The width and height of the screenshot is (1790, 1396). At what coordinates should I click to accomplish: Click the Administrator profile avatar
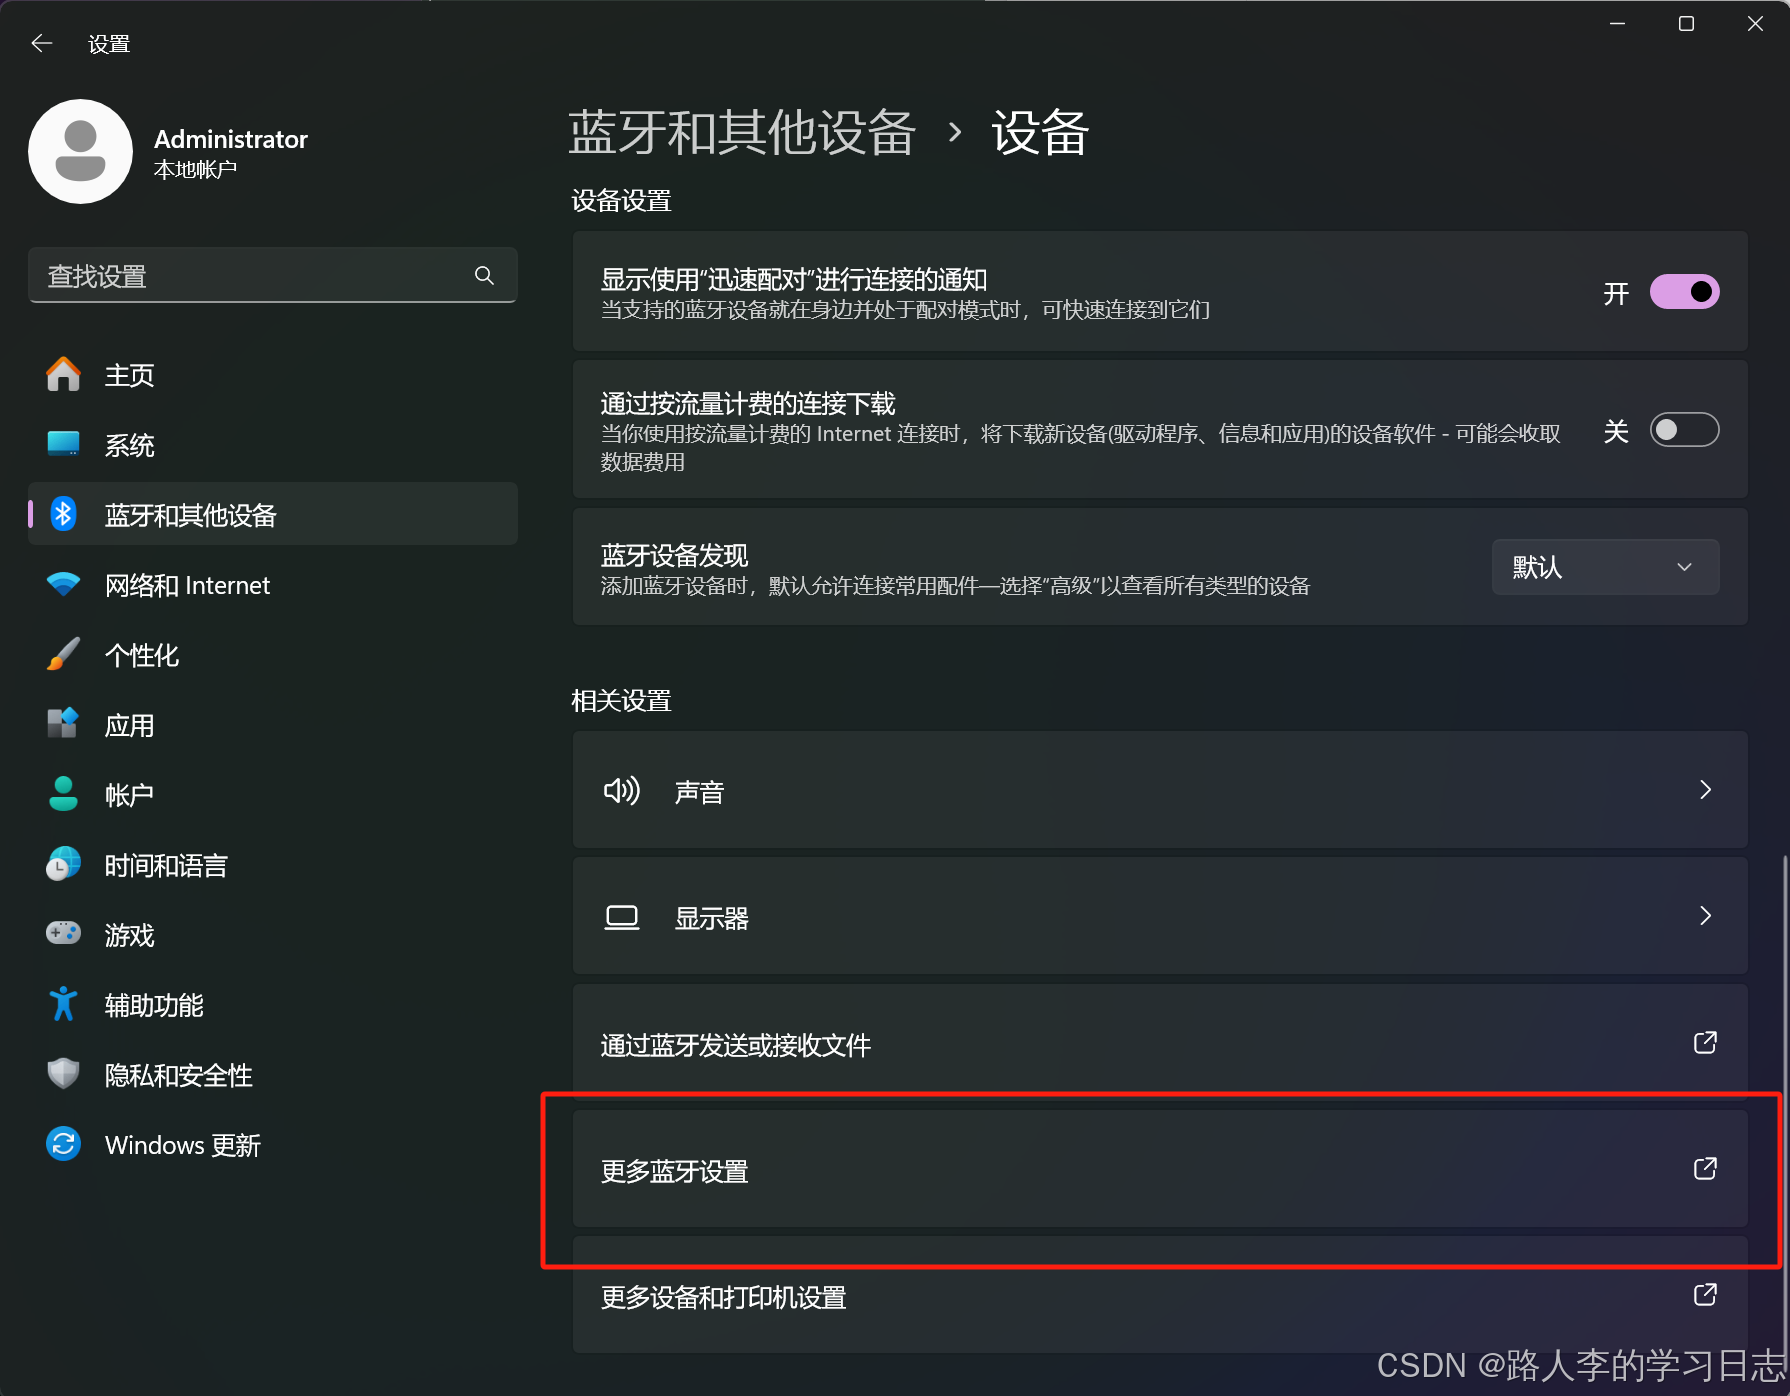click(x=80, y=151)
